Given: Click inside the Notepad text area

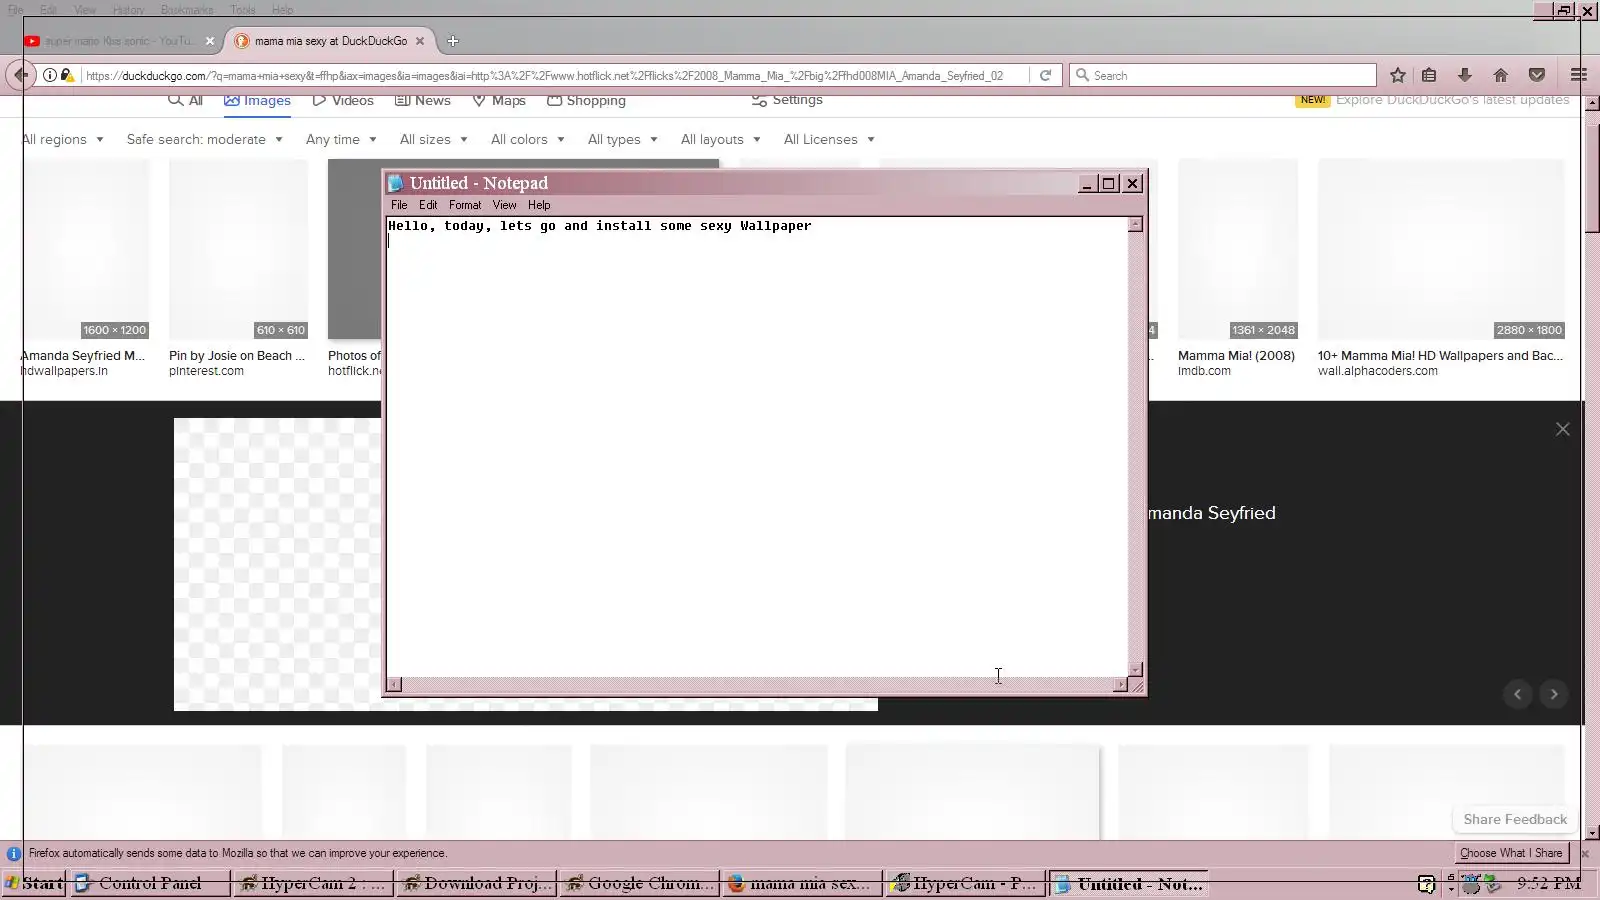Looking at the screenshot, I should [757, 446].
